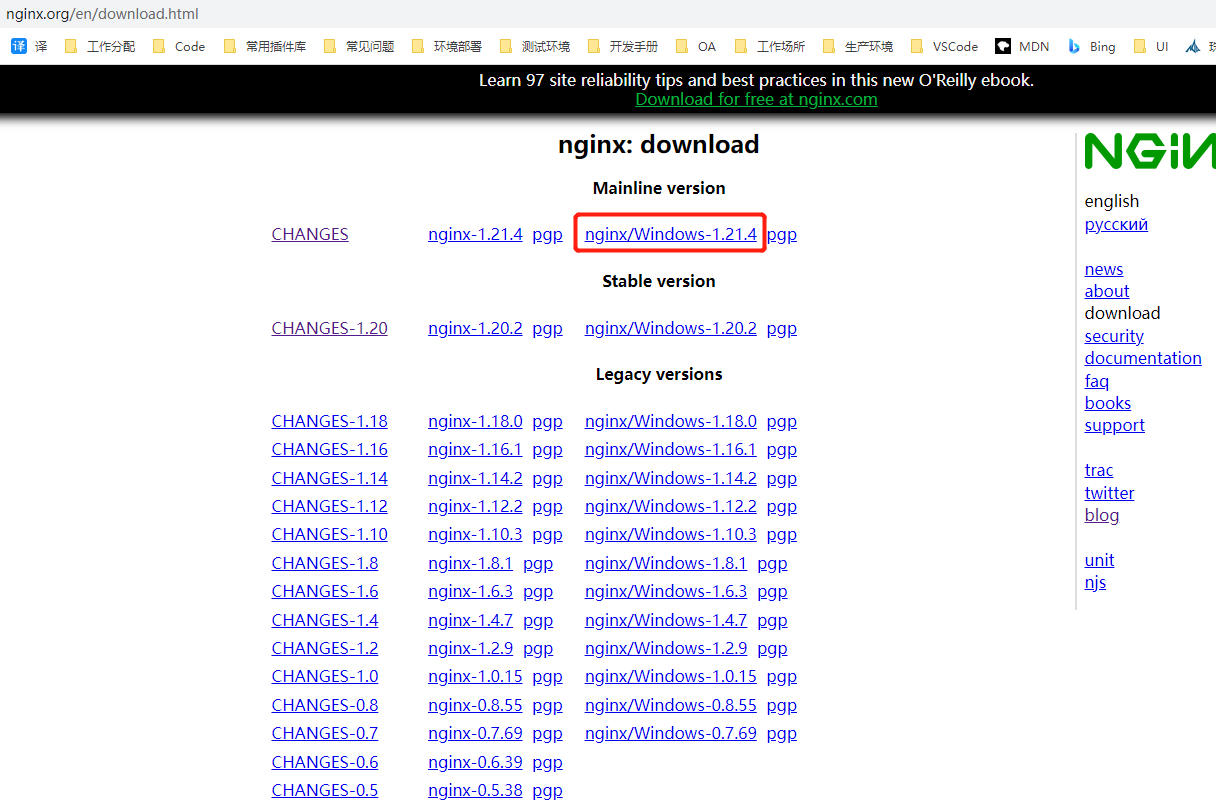Download nginx-1.20.2 stable source
This screenshot has height=809, width=1216.
point(475,328)
